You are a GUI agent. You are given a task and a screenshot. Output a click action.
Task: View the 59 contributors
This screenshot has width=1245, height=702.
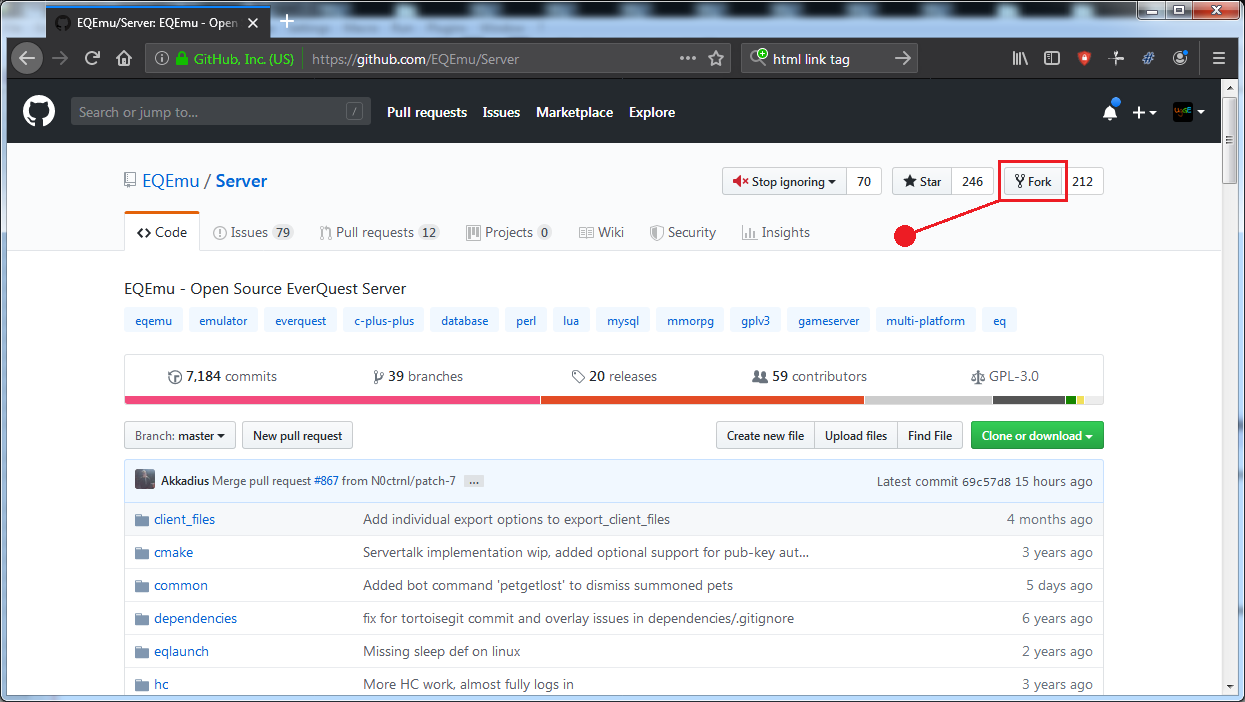pyautogui.click(x=810, y=376)
